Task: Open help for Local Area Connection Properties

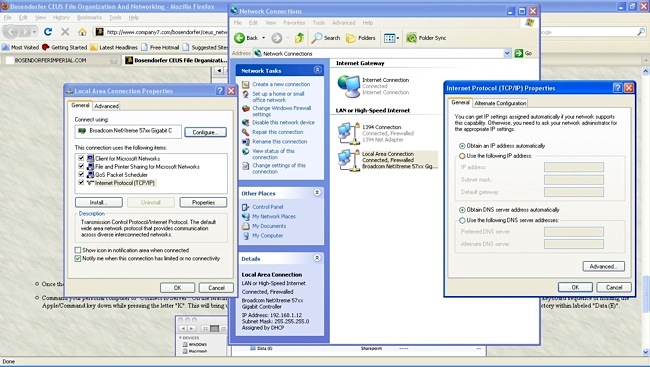Action: 220,91
